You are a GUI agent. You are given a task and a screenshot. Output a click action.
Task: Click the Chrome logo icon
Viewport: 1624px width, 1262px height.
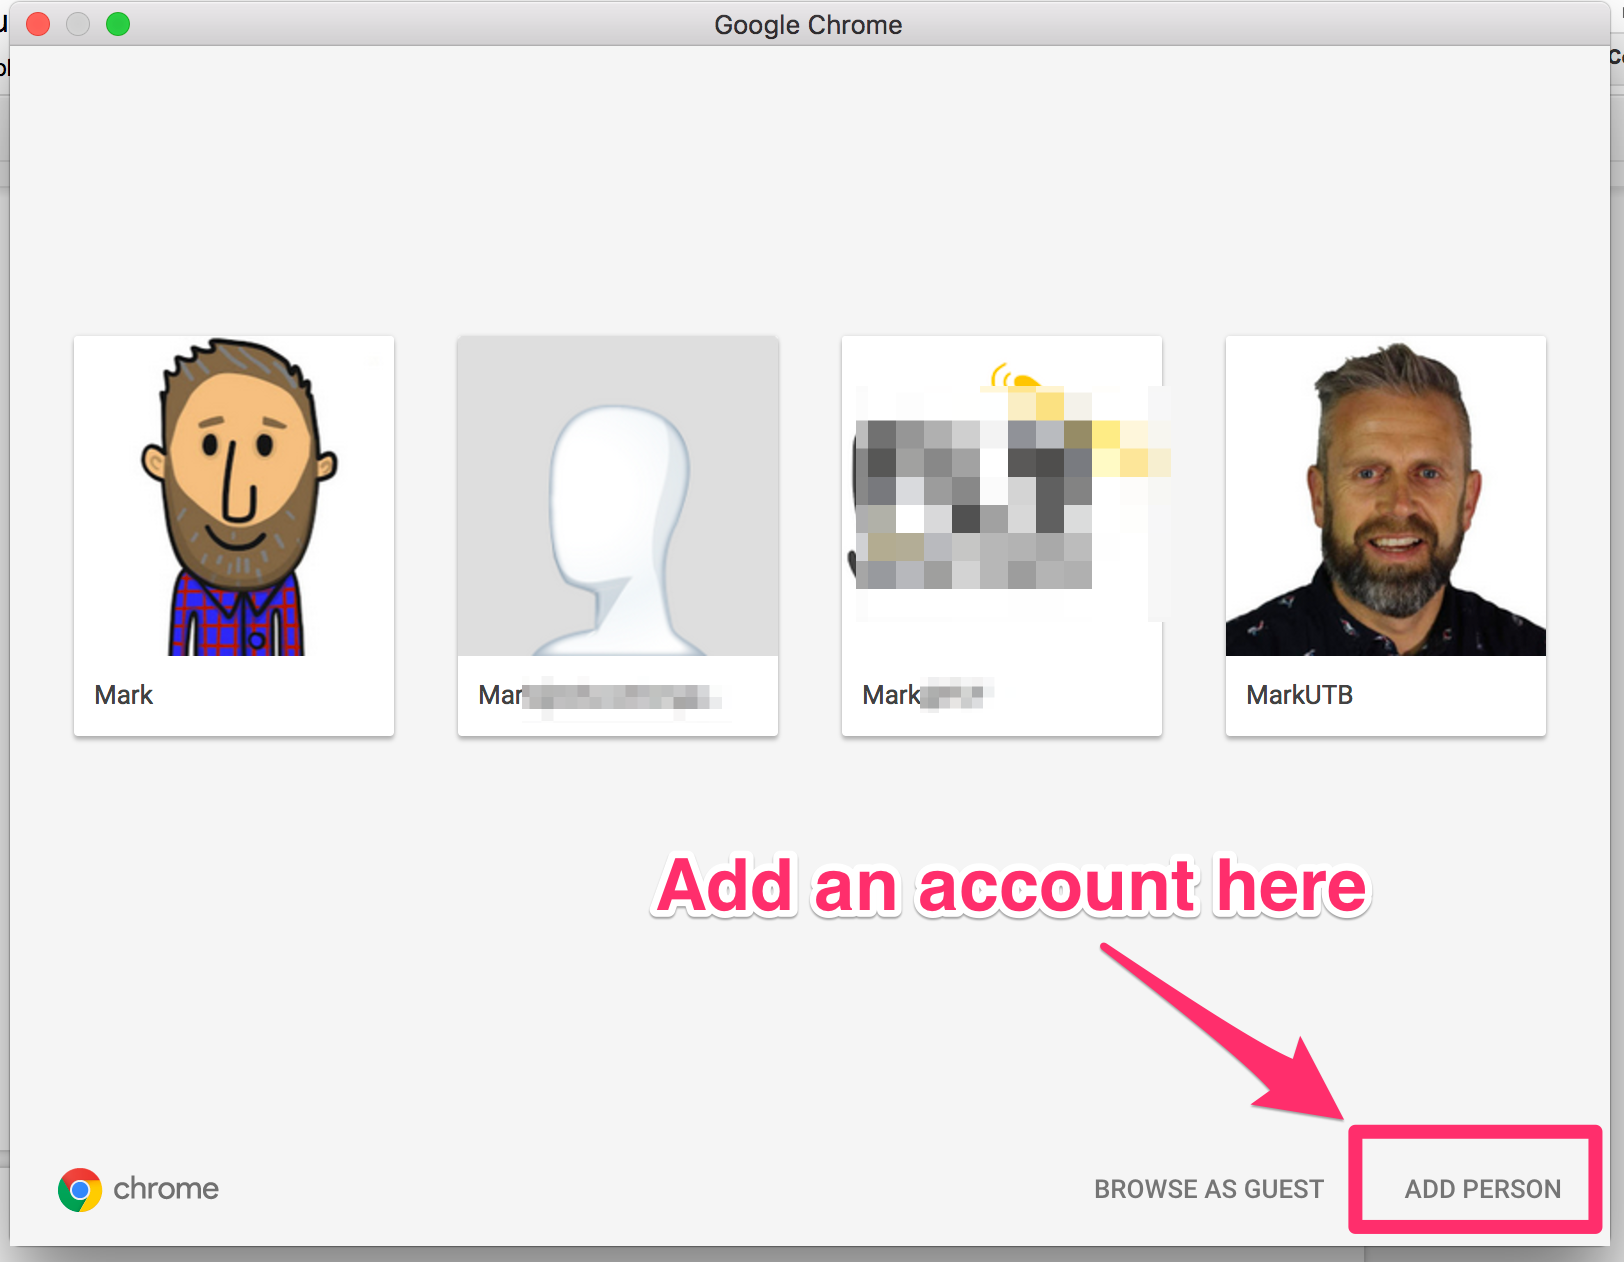tap(80, 1190)
